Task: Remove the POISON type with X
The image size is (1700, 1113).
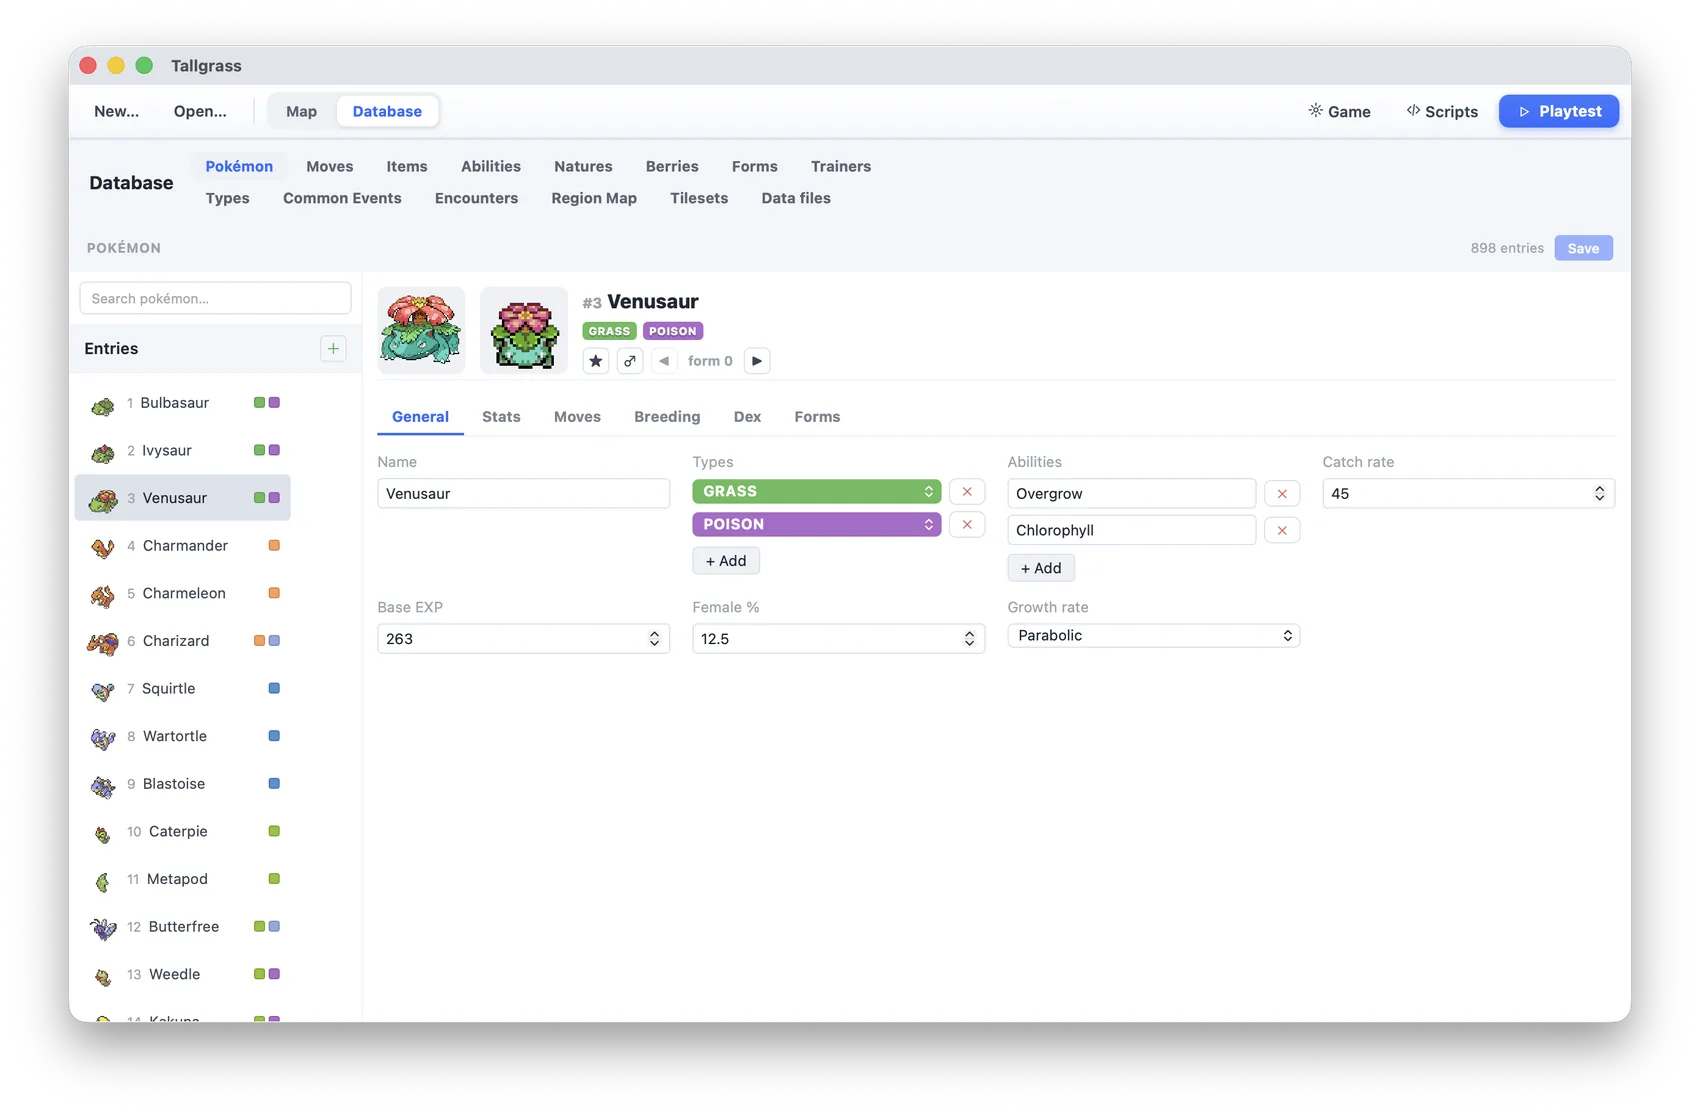Action: click(x=967, y=525)
